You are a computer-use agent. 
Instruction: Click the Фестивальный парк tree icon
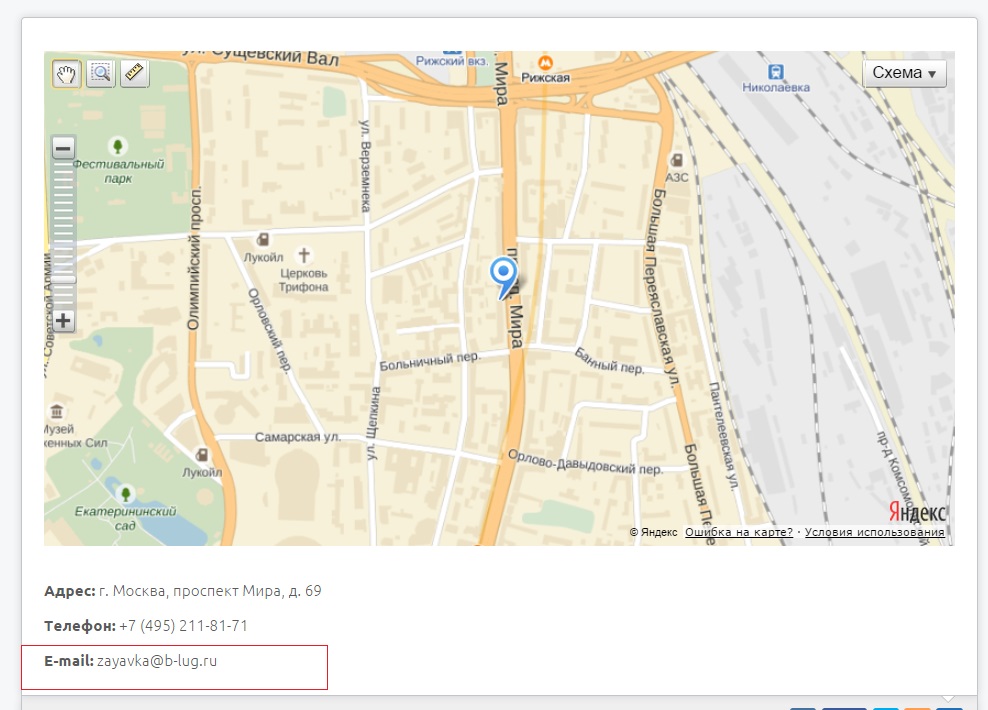click(x=118, y=147)
